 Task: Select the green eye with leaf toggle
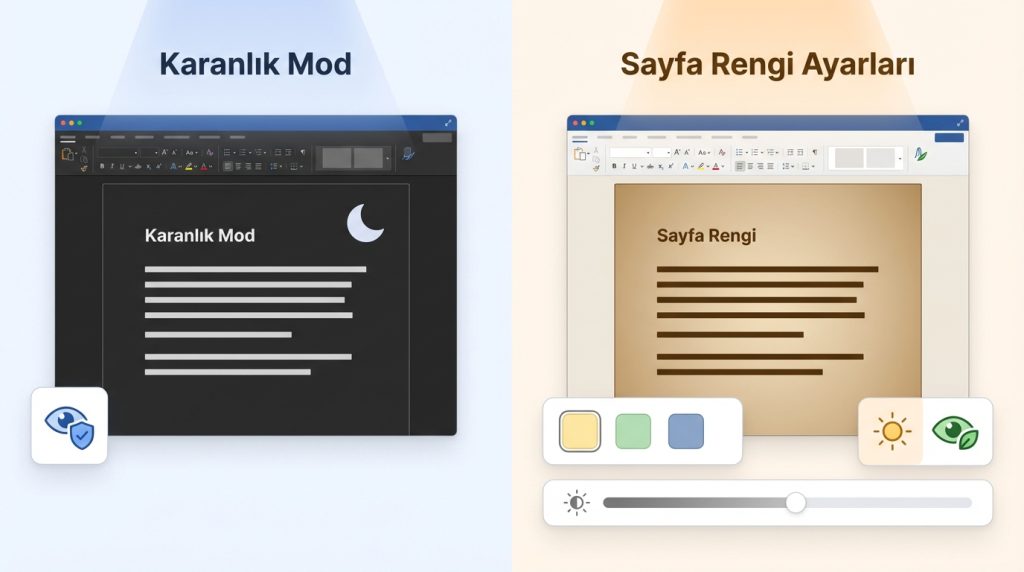click(955, 432)
